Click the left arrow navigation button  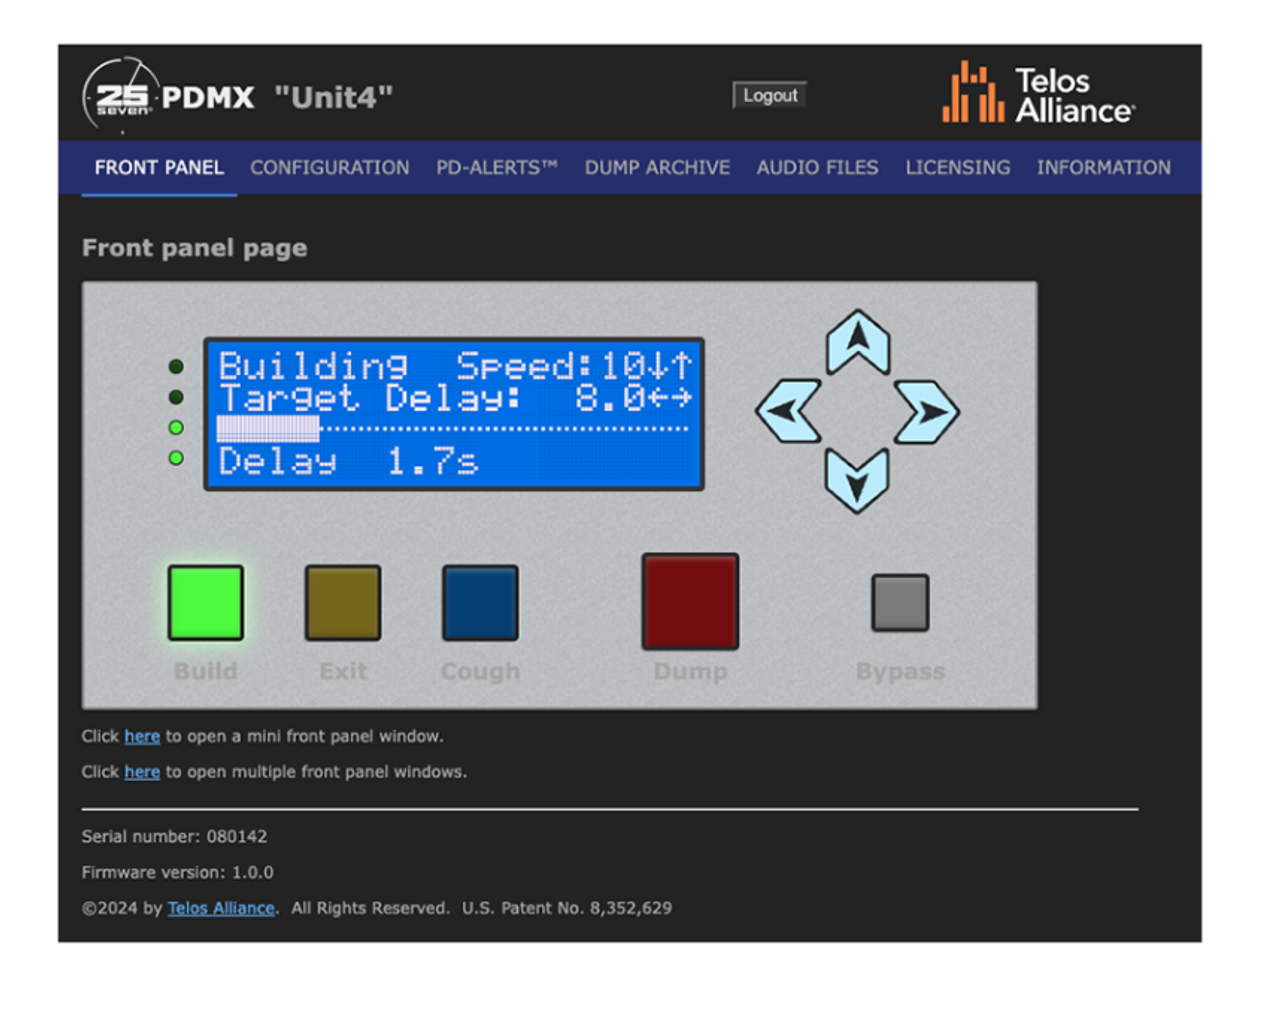click(789, 411)
